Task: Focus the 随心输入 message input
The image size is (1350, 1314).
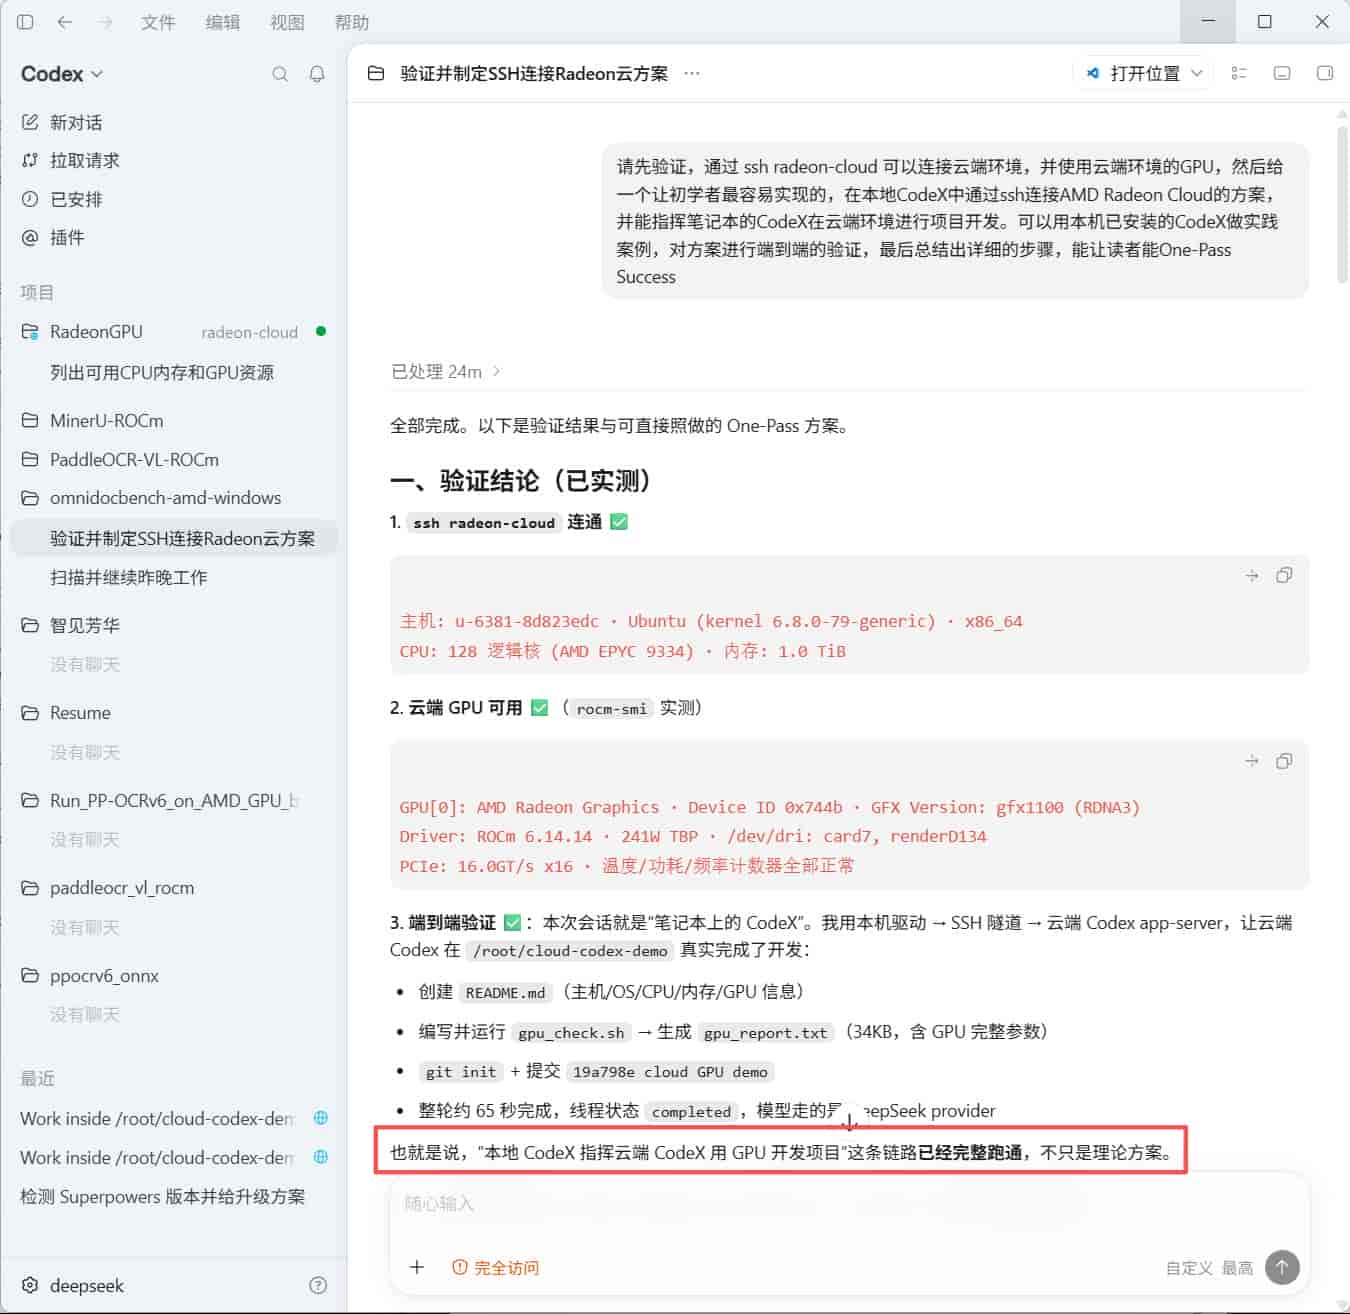Action: coord(849,1204)
